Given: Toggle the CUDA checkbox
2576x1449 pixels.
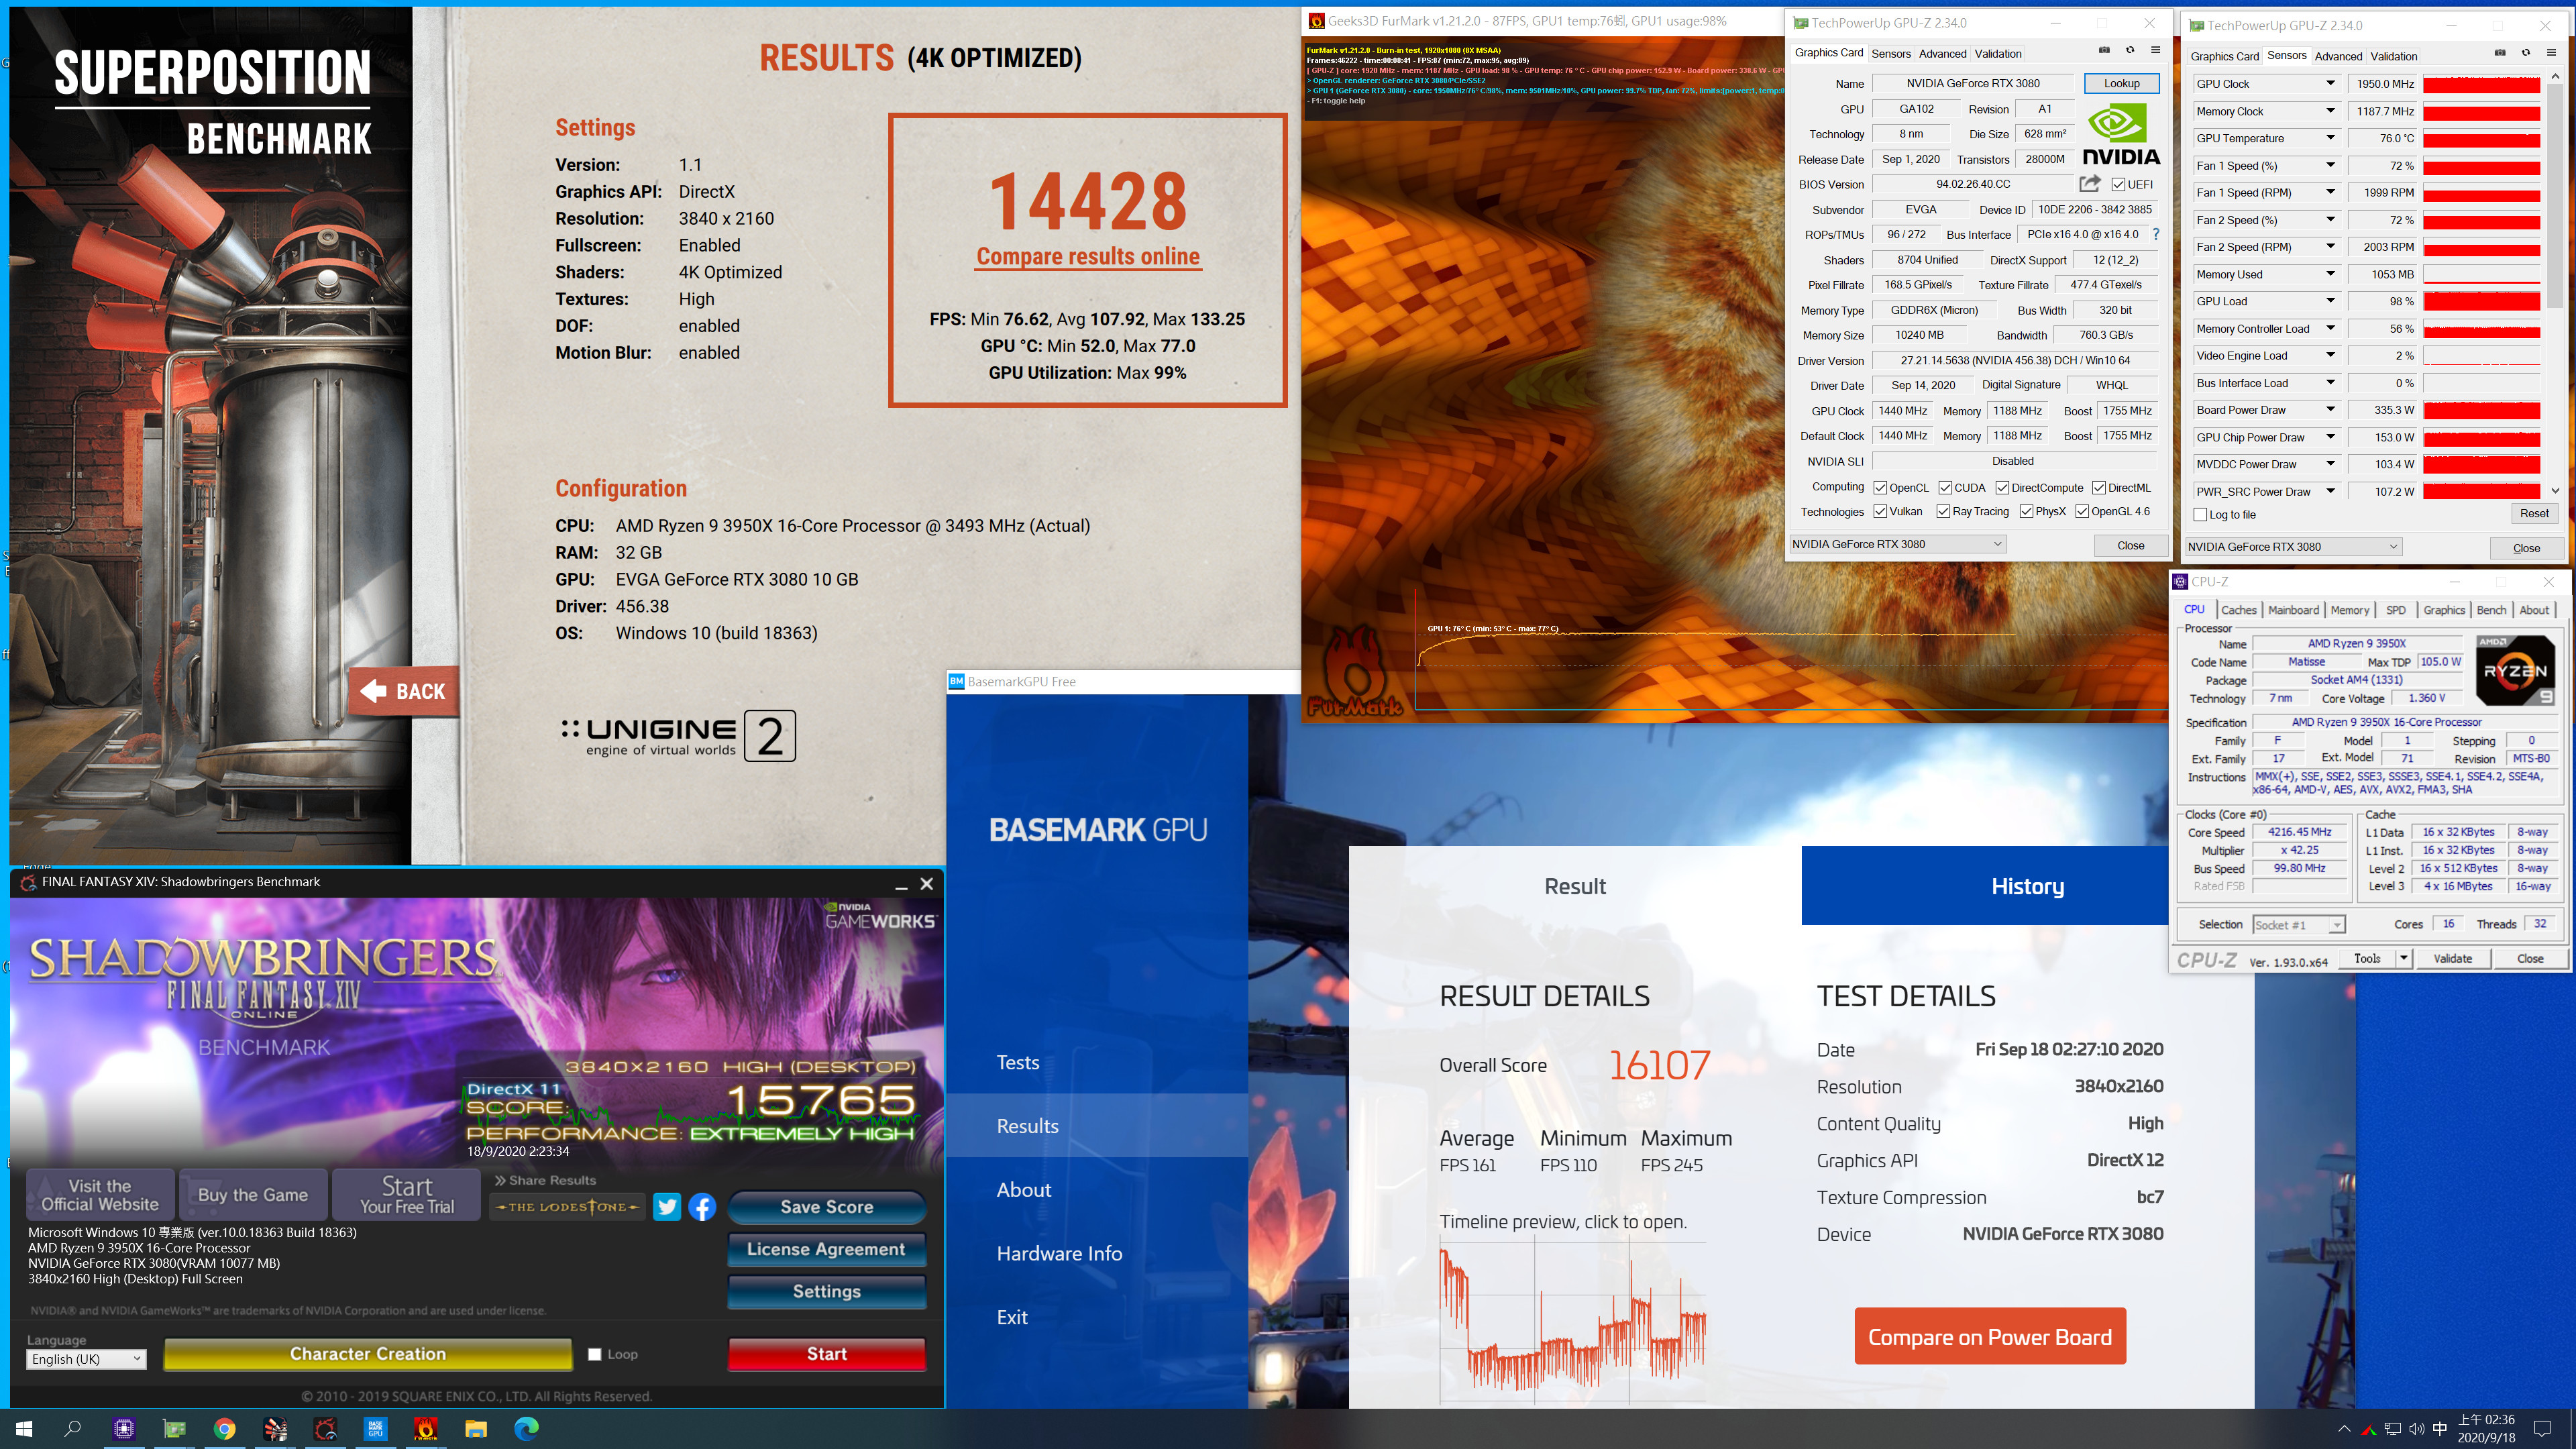Looking at the screenshot, I should pos(1945,488).
